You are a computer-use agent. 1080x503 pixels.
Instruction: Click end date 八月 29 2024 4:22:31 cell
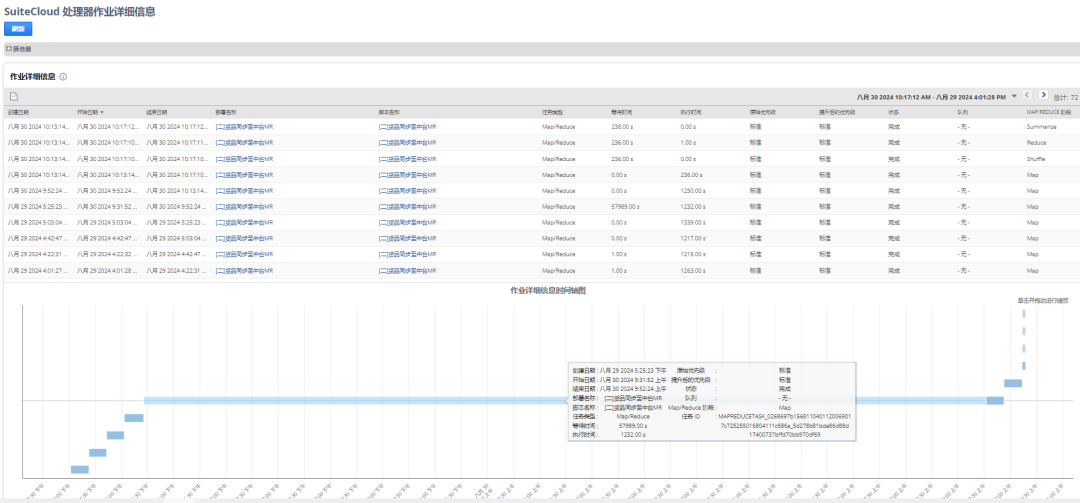tap(177, 271)
